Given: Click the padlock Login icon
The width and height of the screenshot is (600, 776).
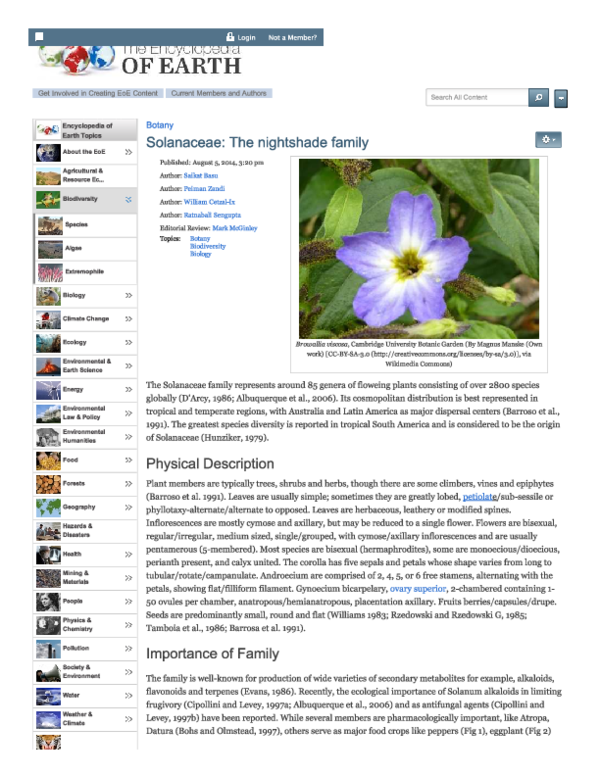Looking at the screenshot, I should [230, 37].
